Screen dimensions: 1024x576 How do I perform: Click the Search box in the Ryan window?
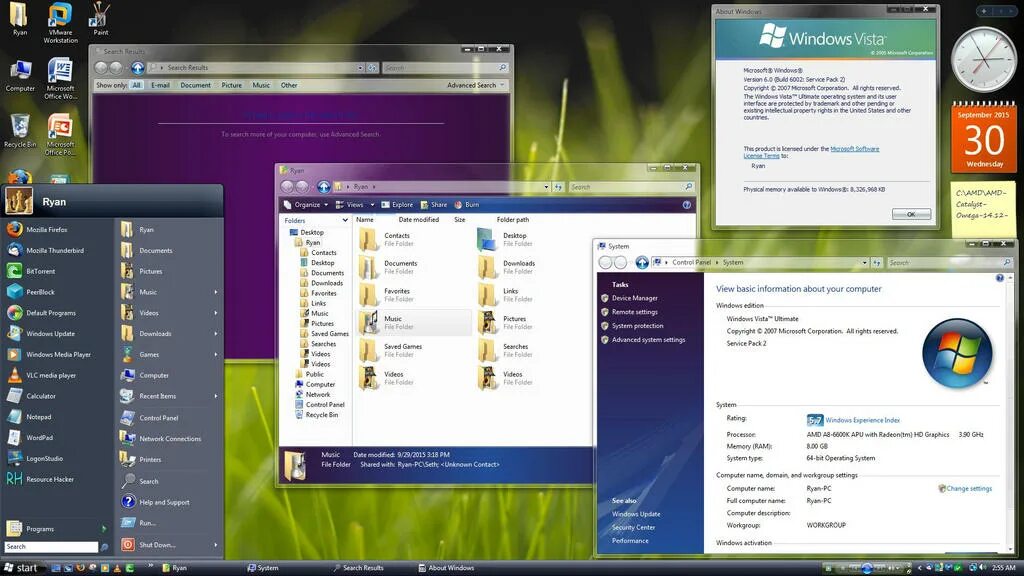[x=630, y=187]
